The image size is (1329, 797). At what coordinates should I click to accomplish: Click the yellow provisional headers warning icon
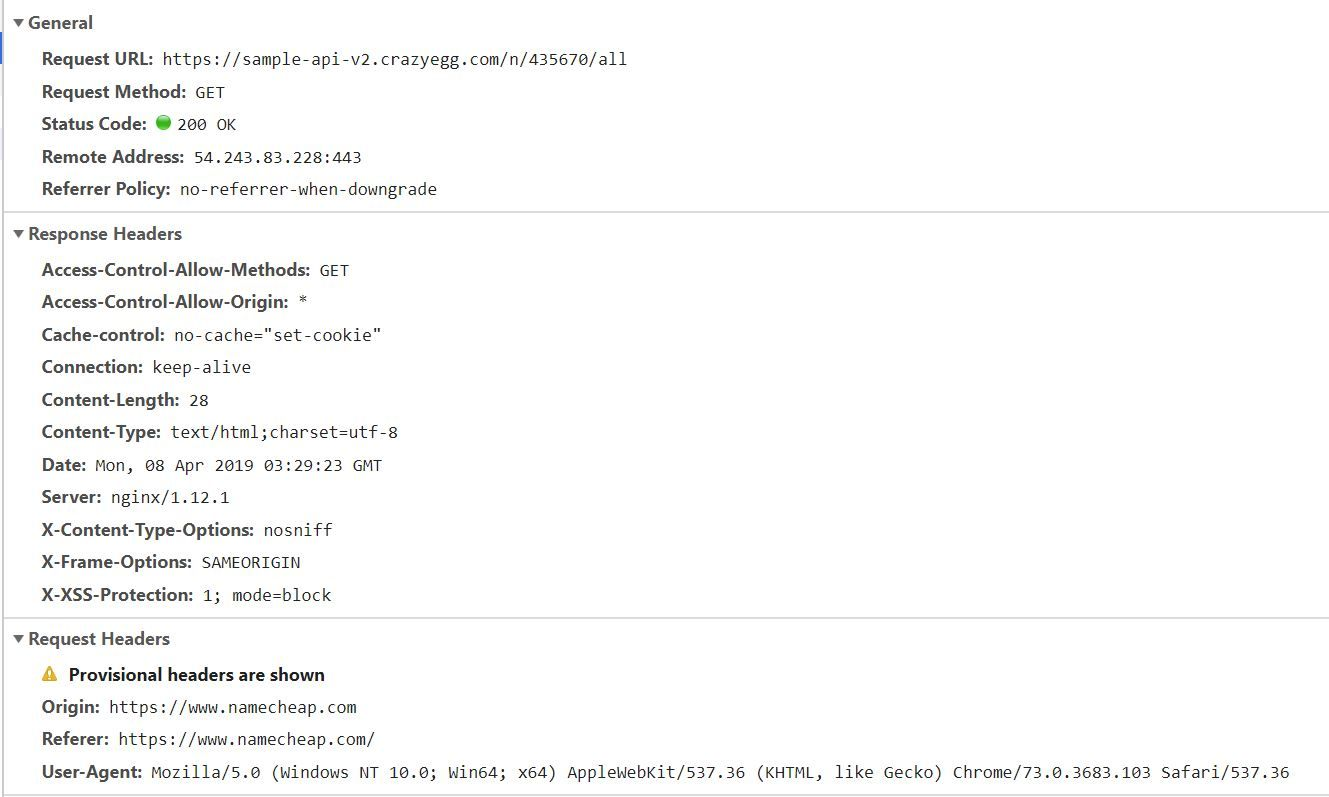[50, 674]
